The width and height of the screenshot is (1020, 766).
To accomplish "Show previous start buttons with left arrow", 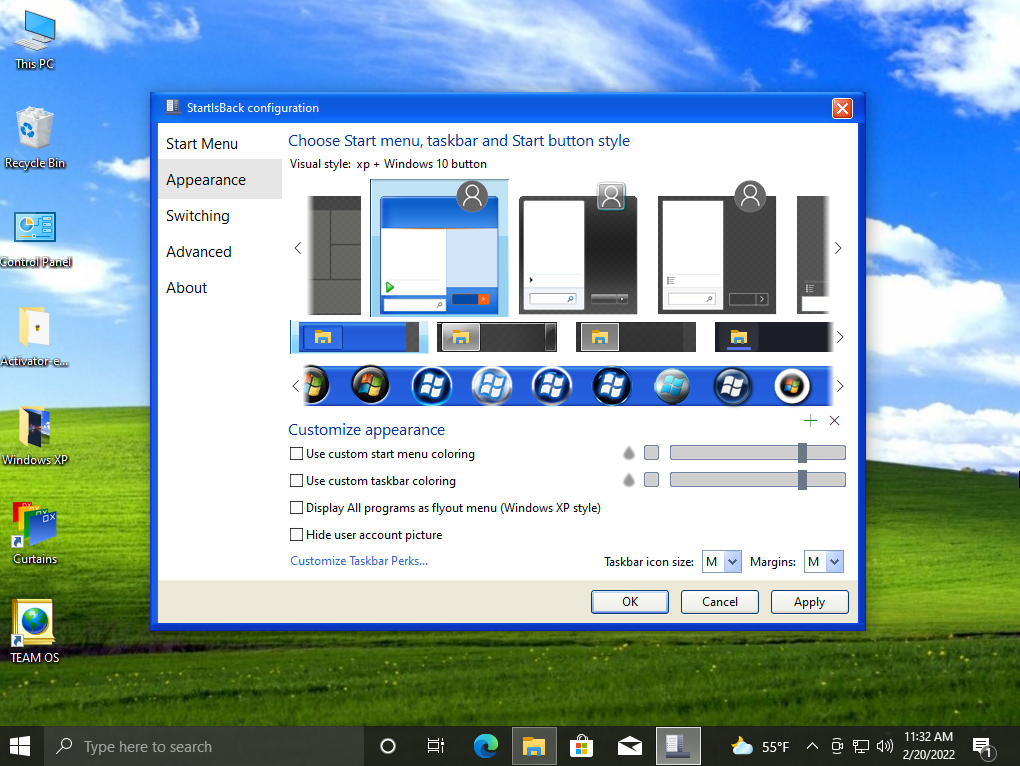I will point(295,386).
